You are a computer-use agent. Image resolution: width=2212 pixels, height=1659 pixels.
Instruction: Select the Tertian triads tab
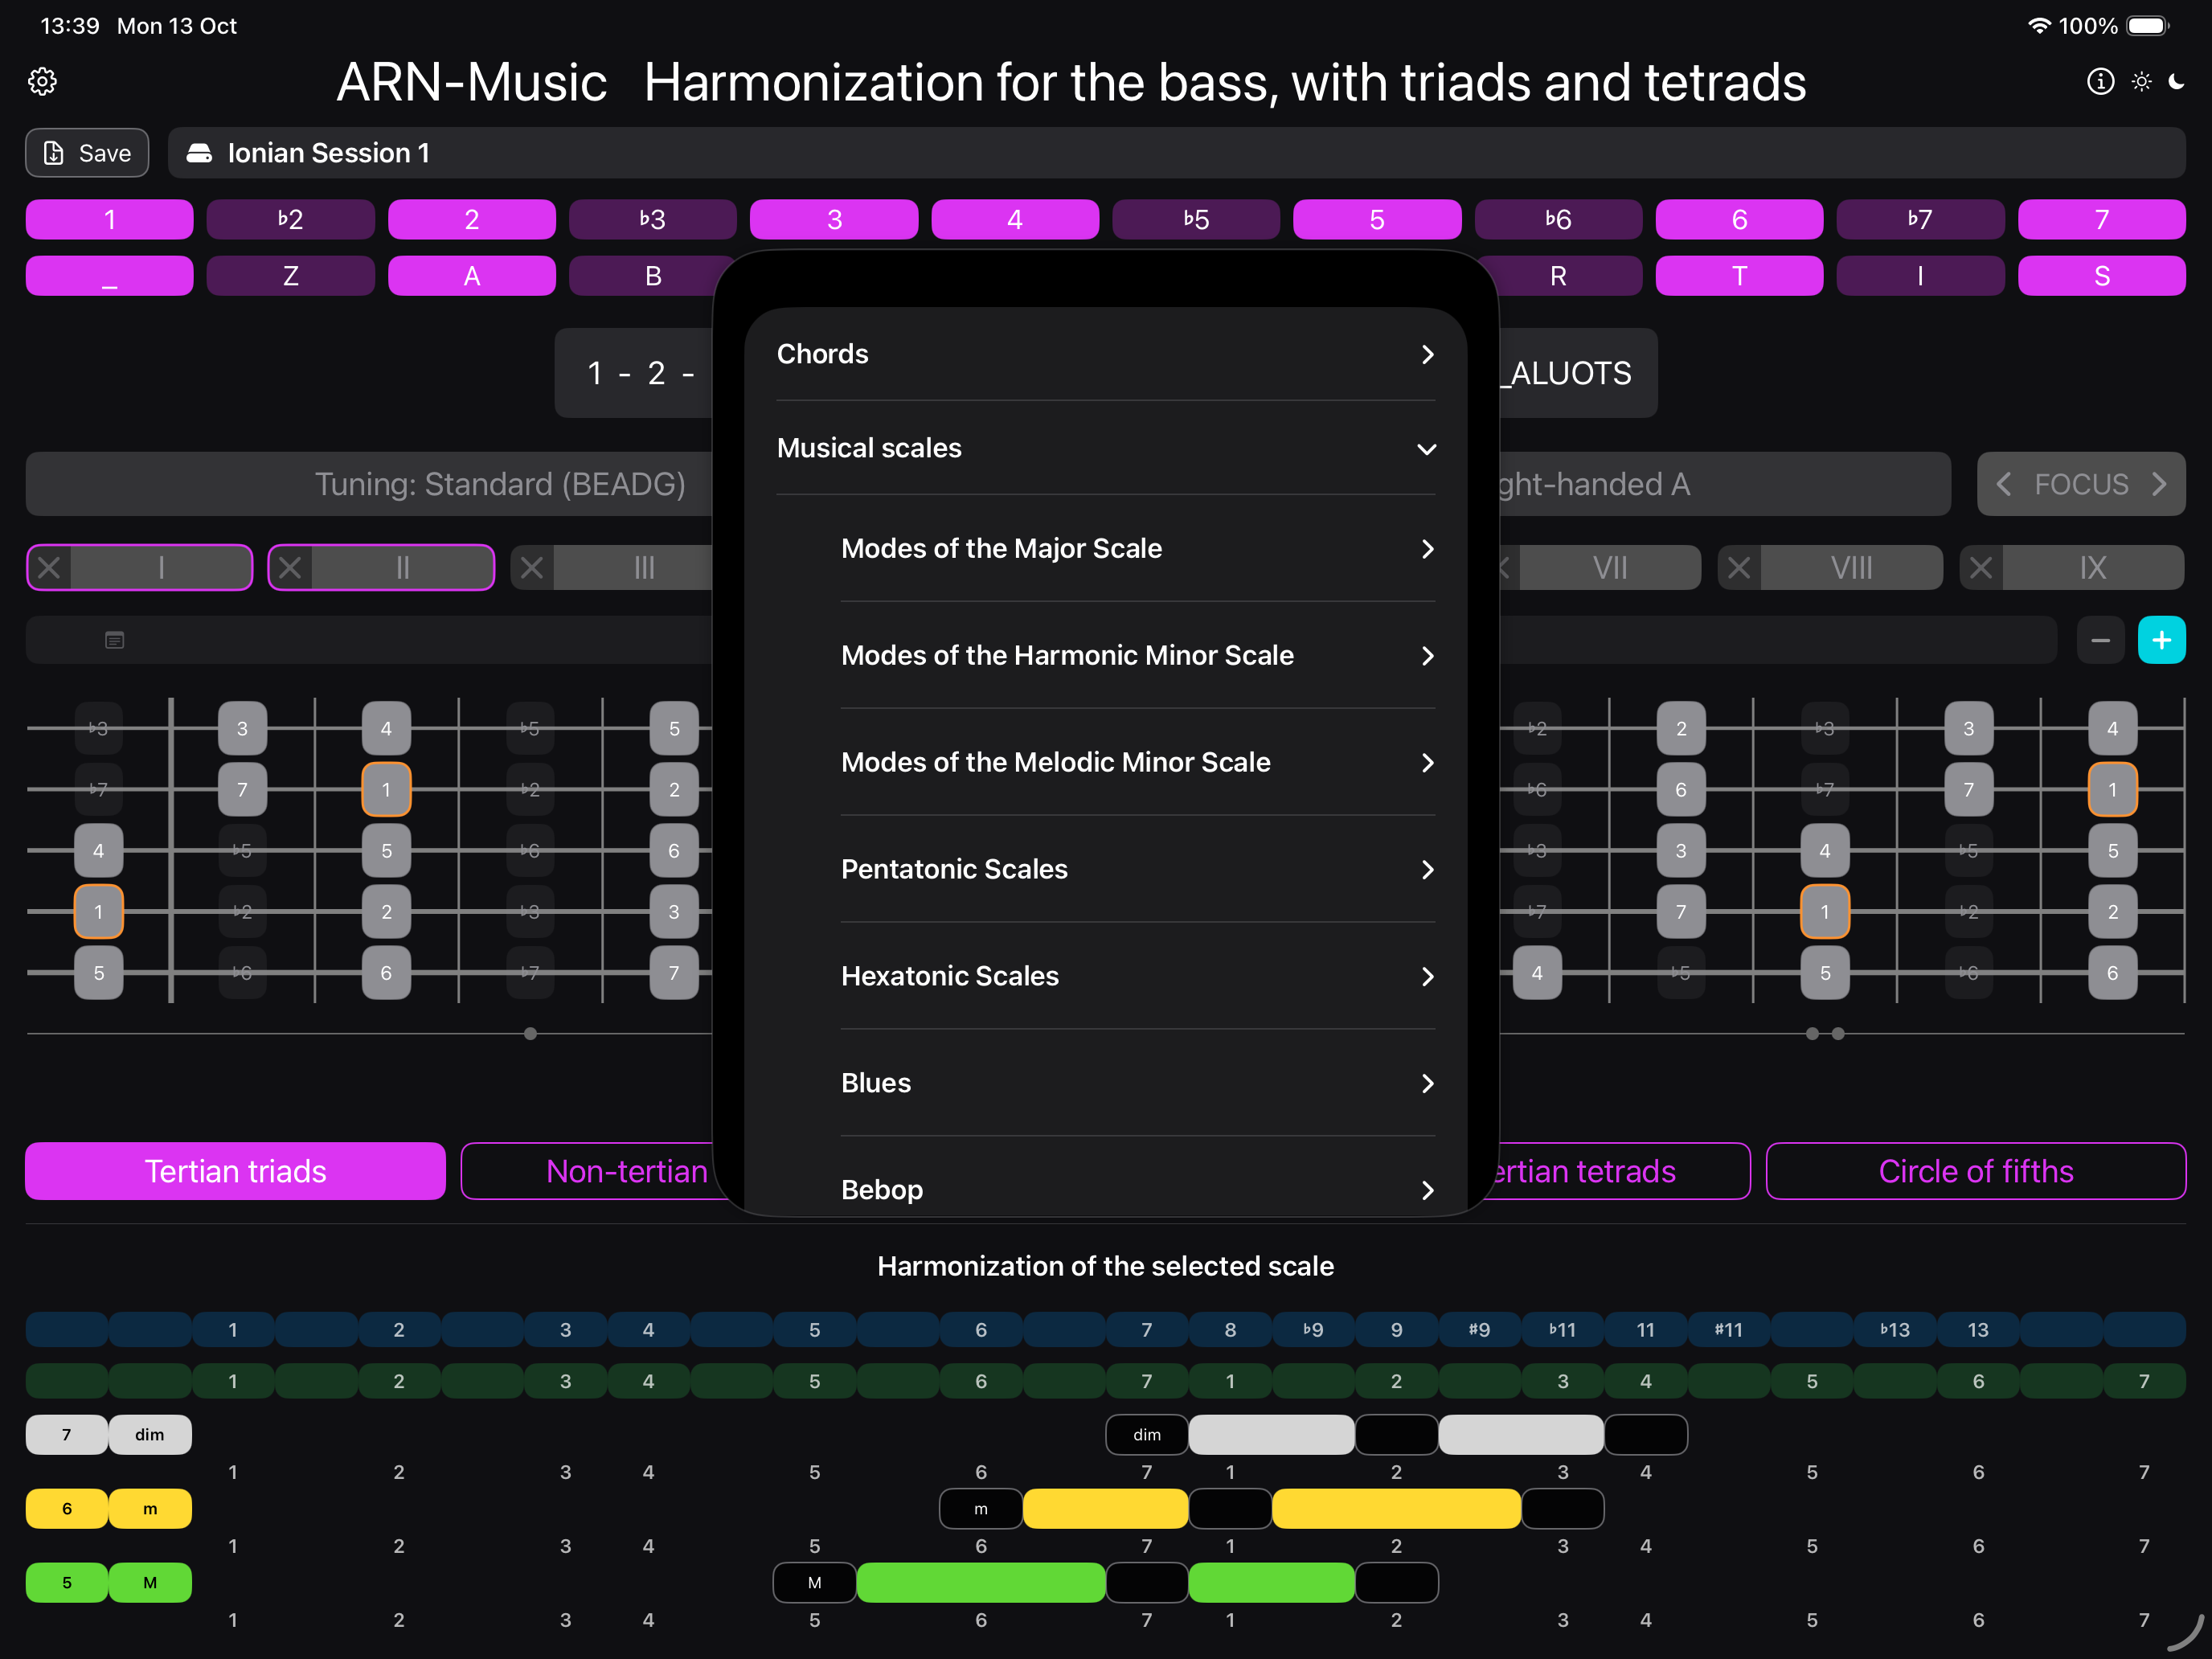click(x=235, y=1171)
